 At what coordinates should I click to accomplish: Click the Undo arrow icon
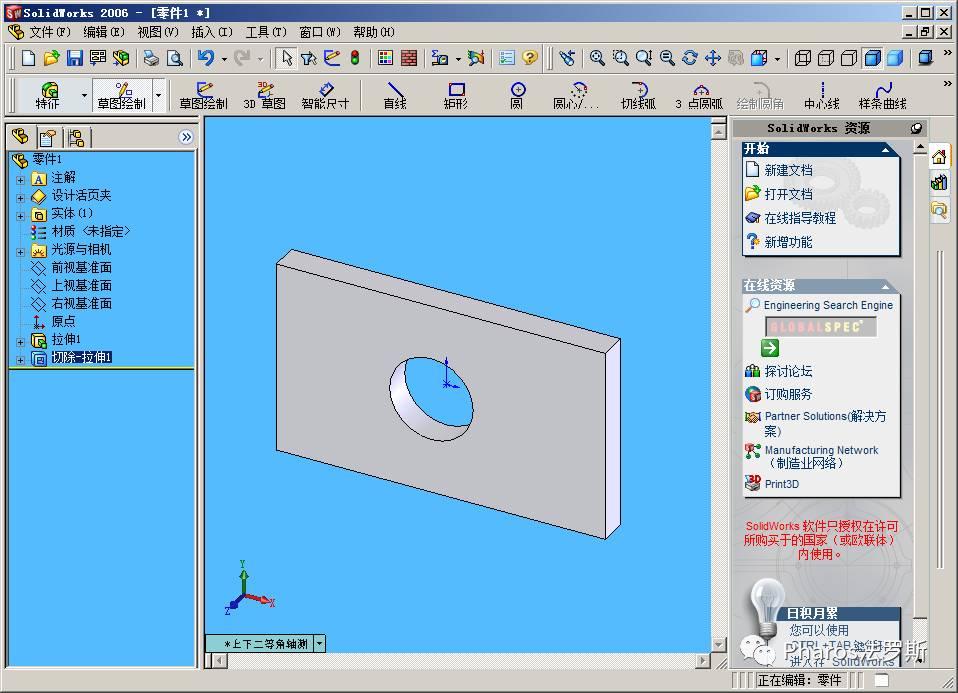pyautogui.click(x=206, y=58)
